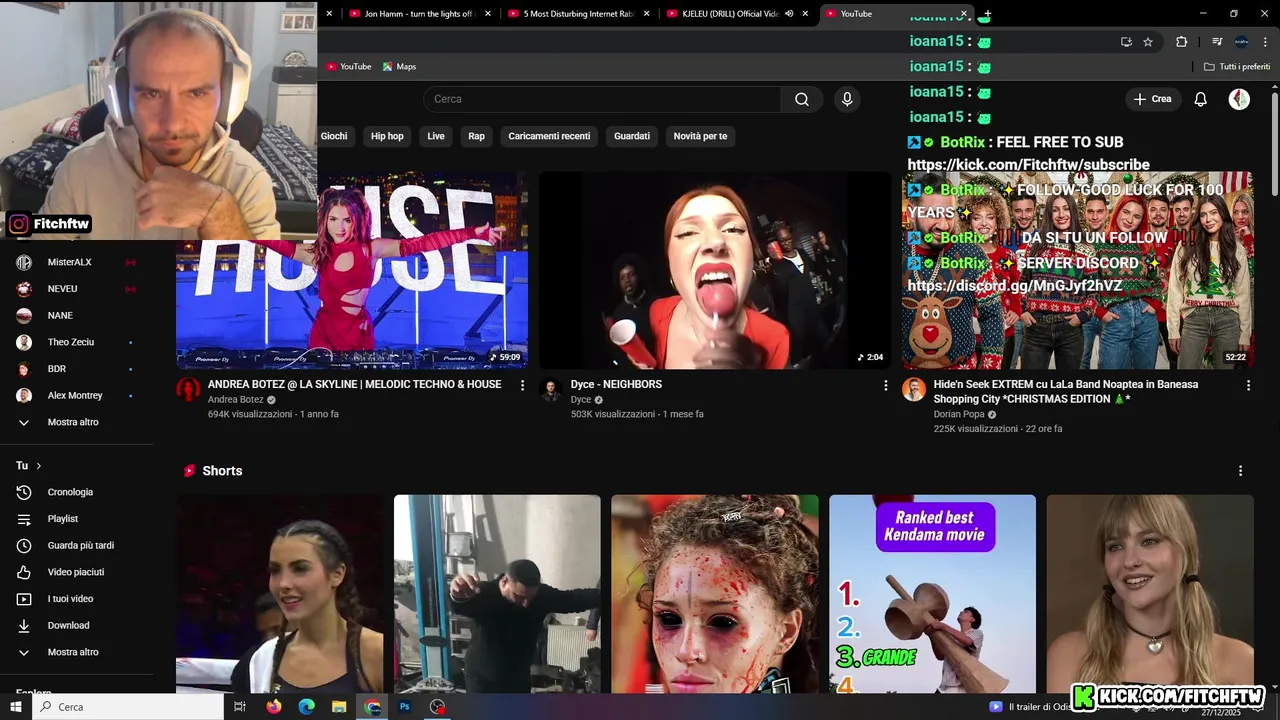1280x720 pixels.
Task: Select the Hip hop filter chip
Action: 387,136
